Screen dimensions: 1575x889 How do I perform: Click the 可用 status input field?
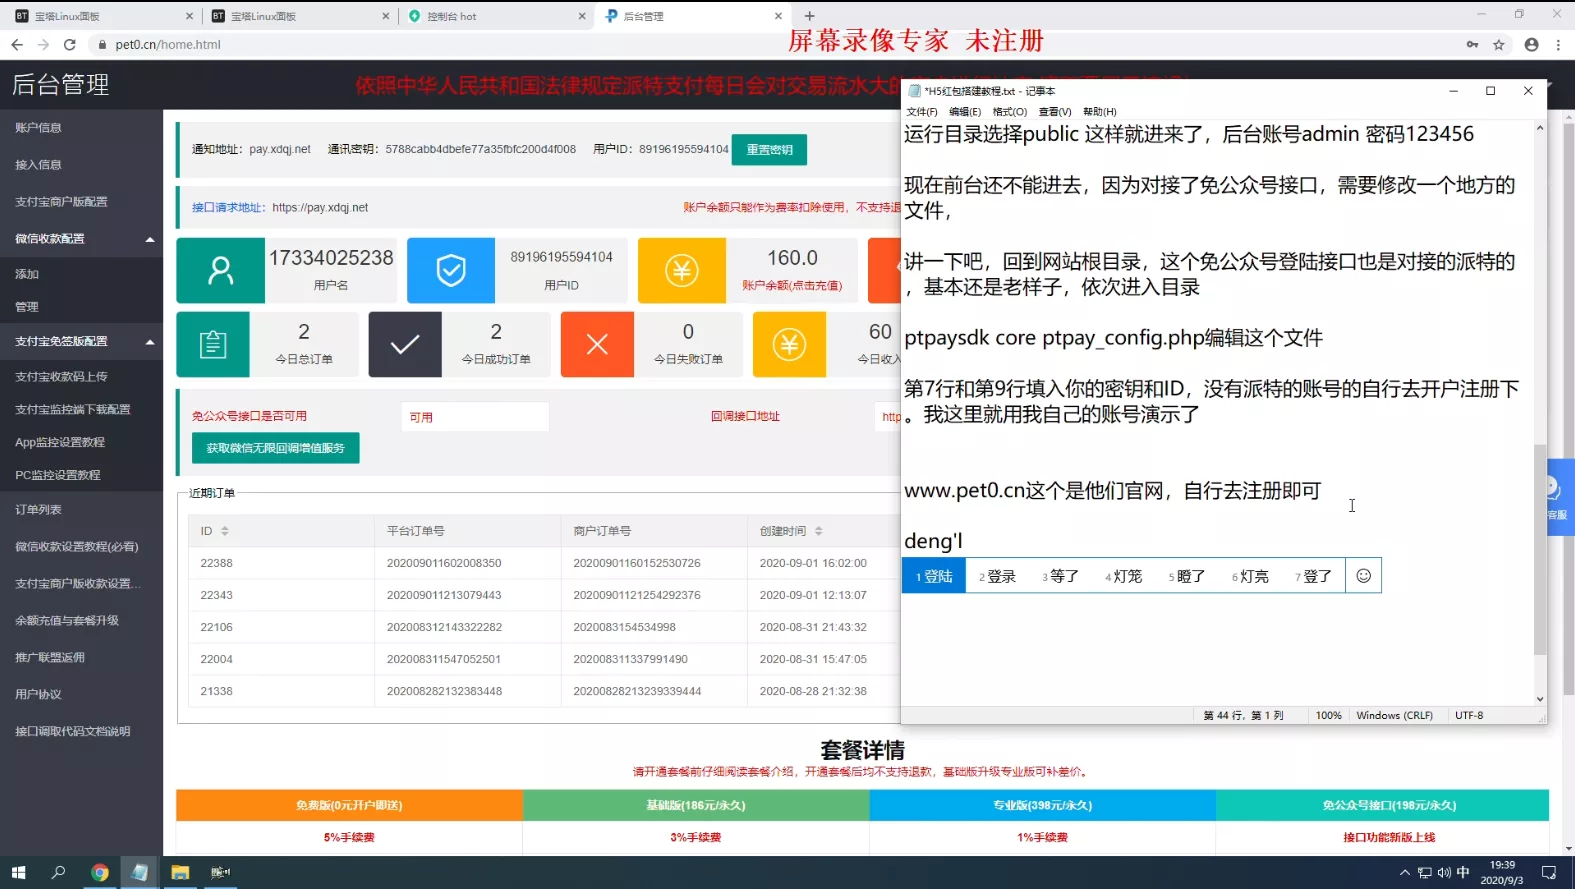pos(475,417)
